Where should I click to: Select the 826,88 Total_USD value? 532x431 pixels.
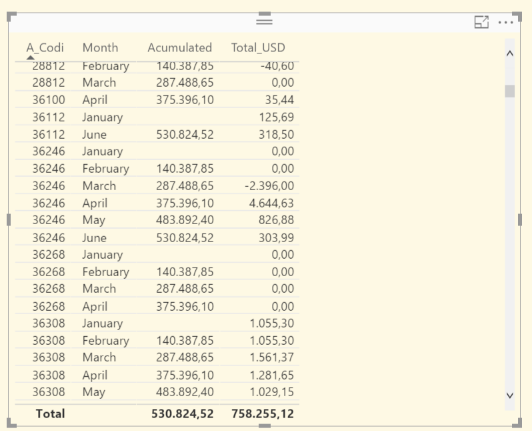(x=277, y=220)
